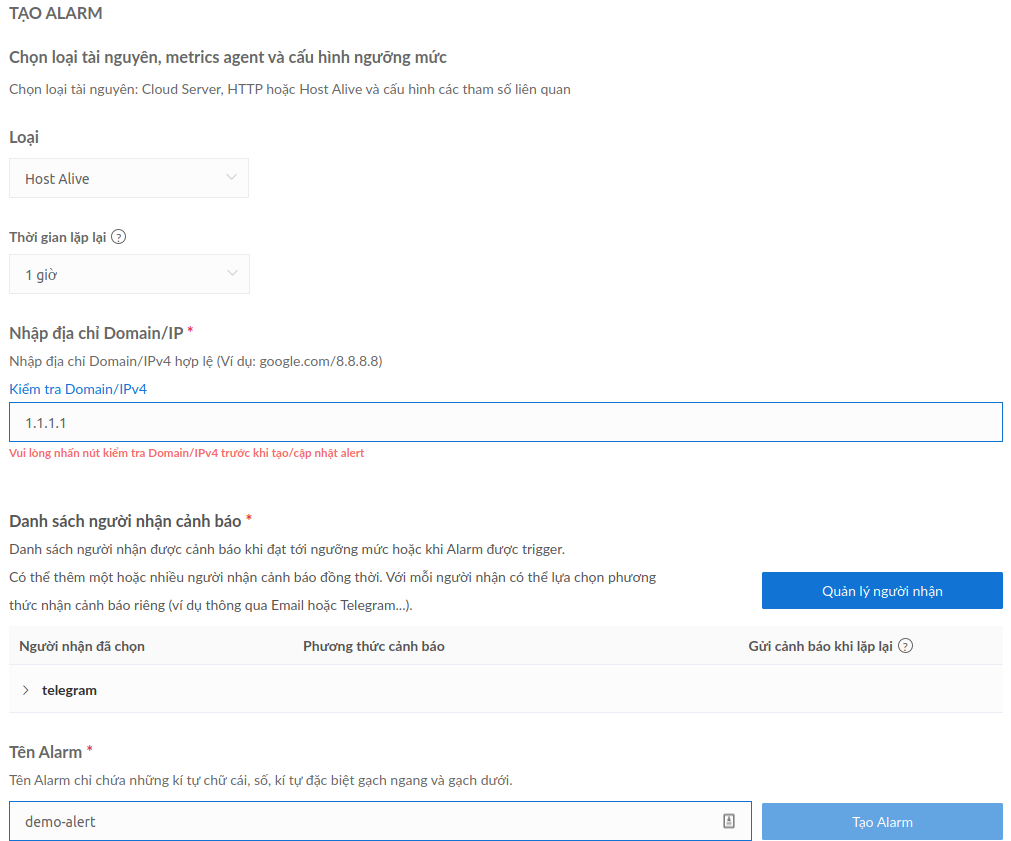Click the Tạo Alarm button
This screenshot has width=1011, height=841.
[x=882, y=822]
